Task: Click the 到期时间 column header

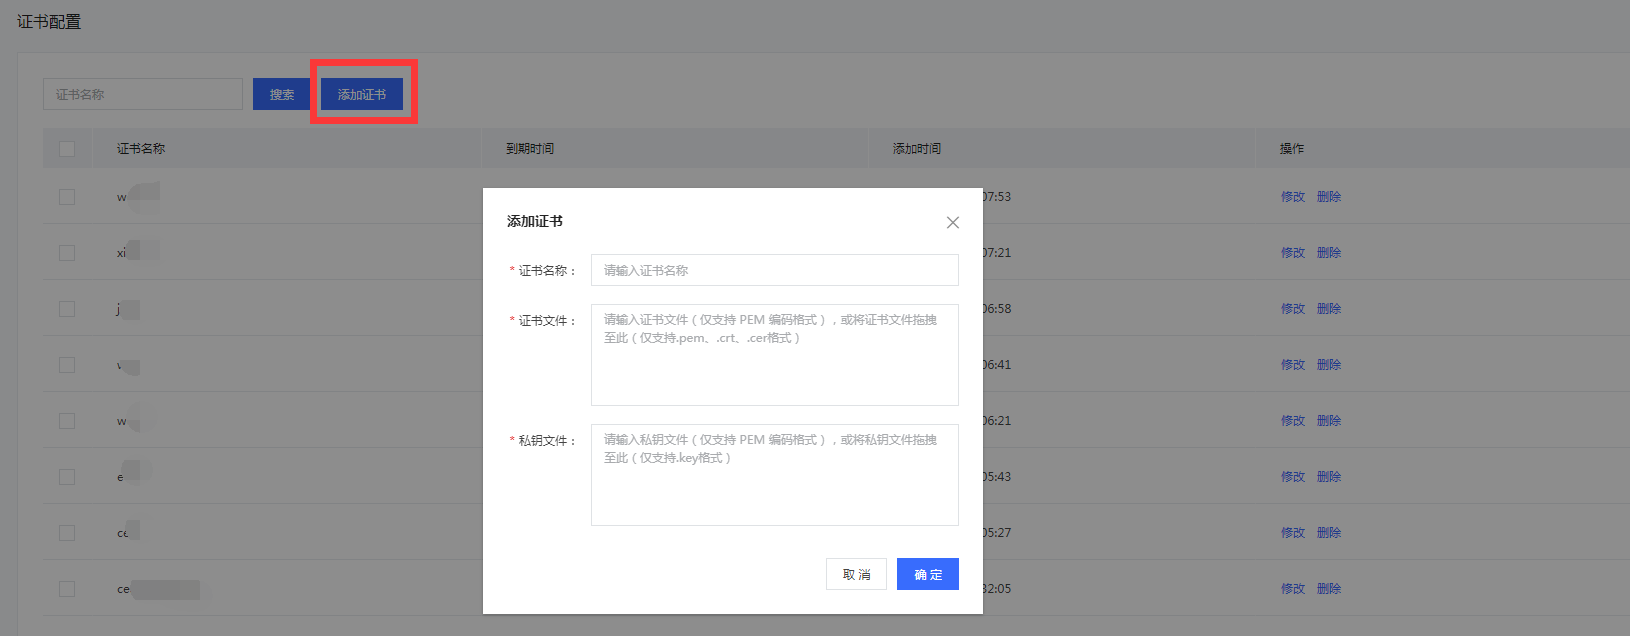Action: (x=530, y=149)
